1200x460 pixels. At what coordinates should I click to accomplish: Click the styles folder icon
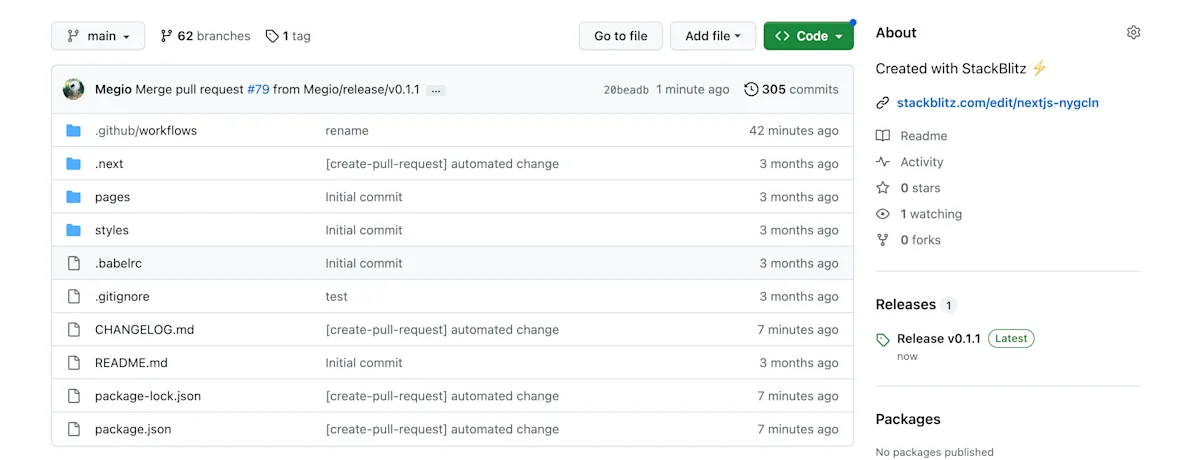(x=73, y=230)
